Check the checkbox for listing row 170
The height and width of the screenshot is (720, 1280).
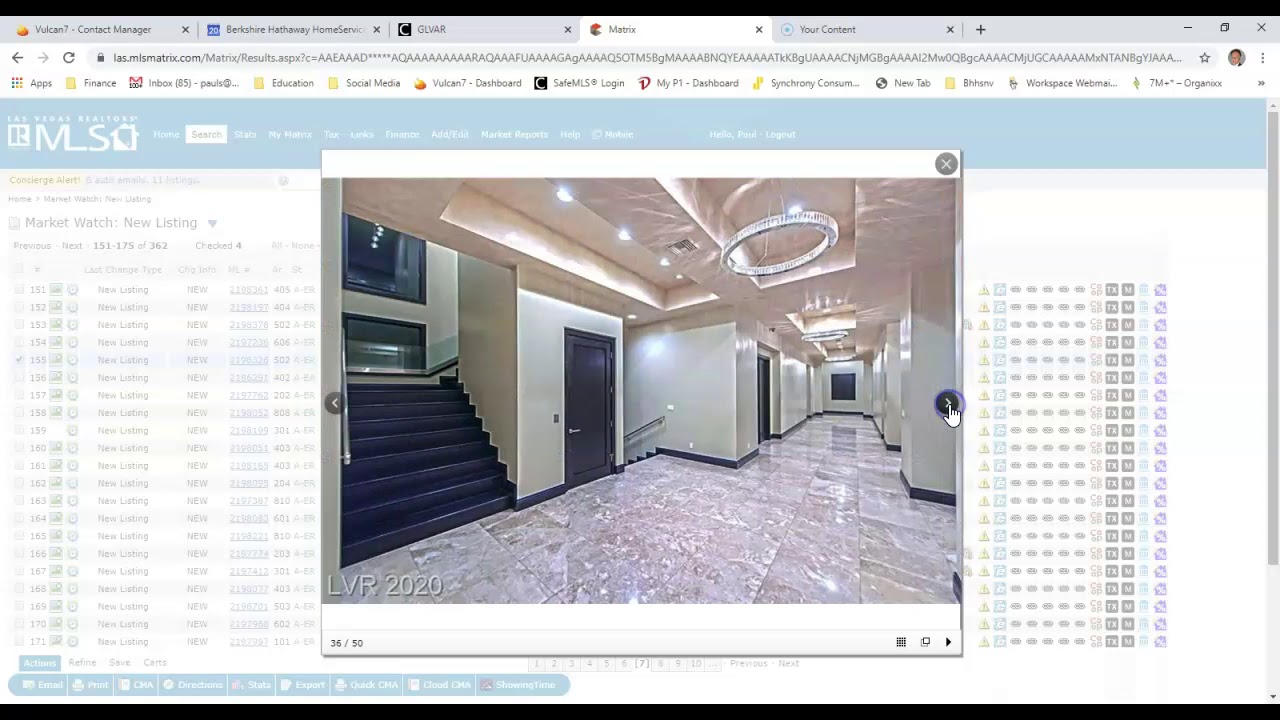coord(18,624)
